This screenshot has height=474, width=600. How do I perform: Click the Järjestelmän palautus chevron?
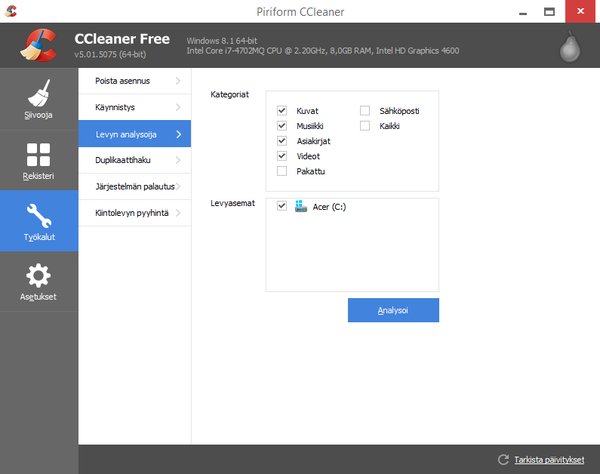pyautogui.click(x=178, y=186)
